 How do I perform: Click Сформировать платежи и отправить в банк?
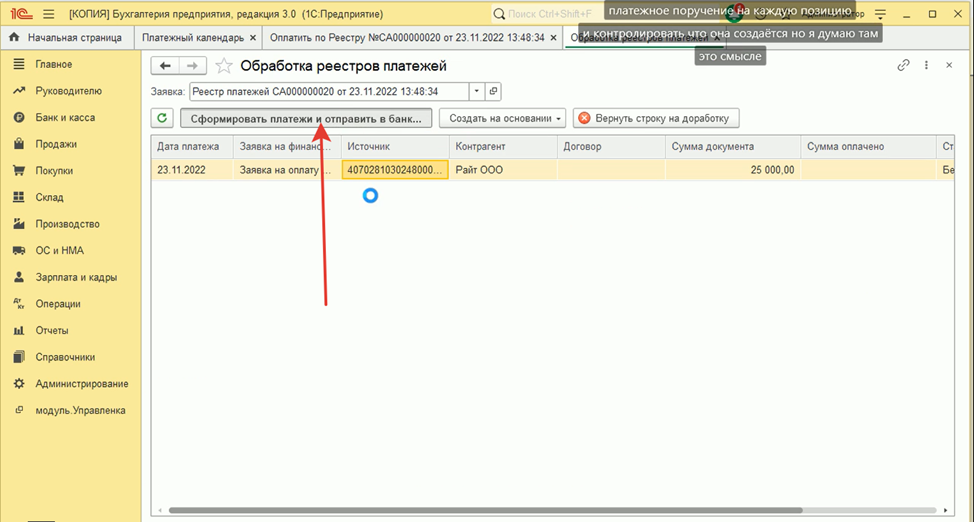click(306, 118)
